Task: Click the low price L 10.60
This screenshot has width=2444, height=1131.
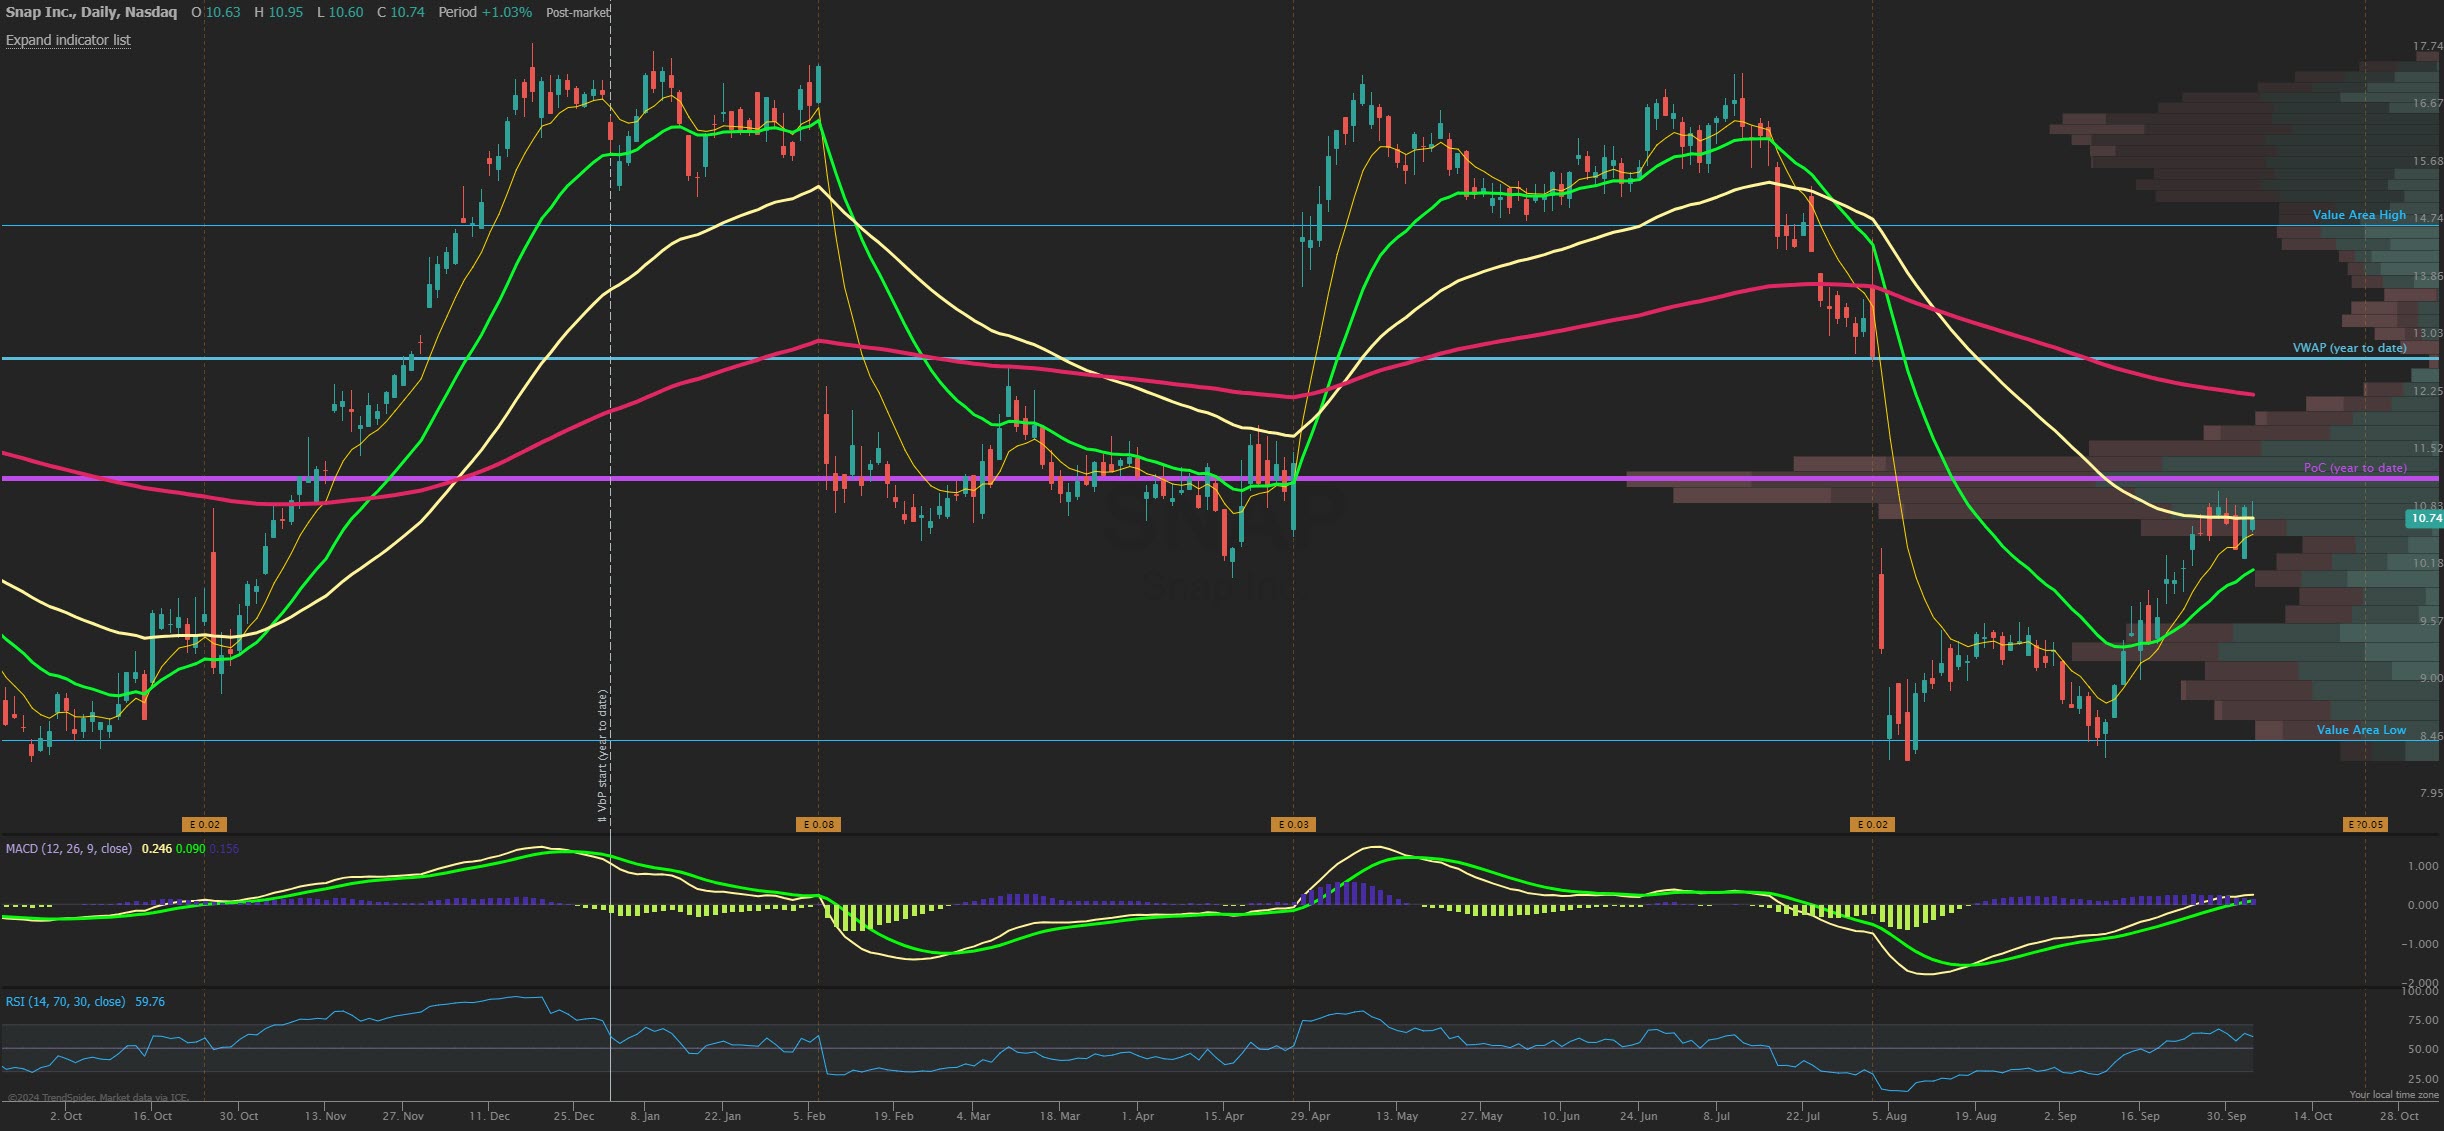Action: [340, 12]
